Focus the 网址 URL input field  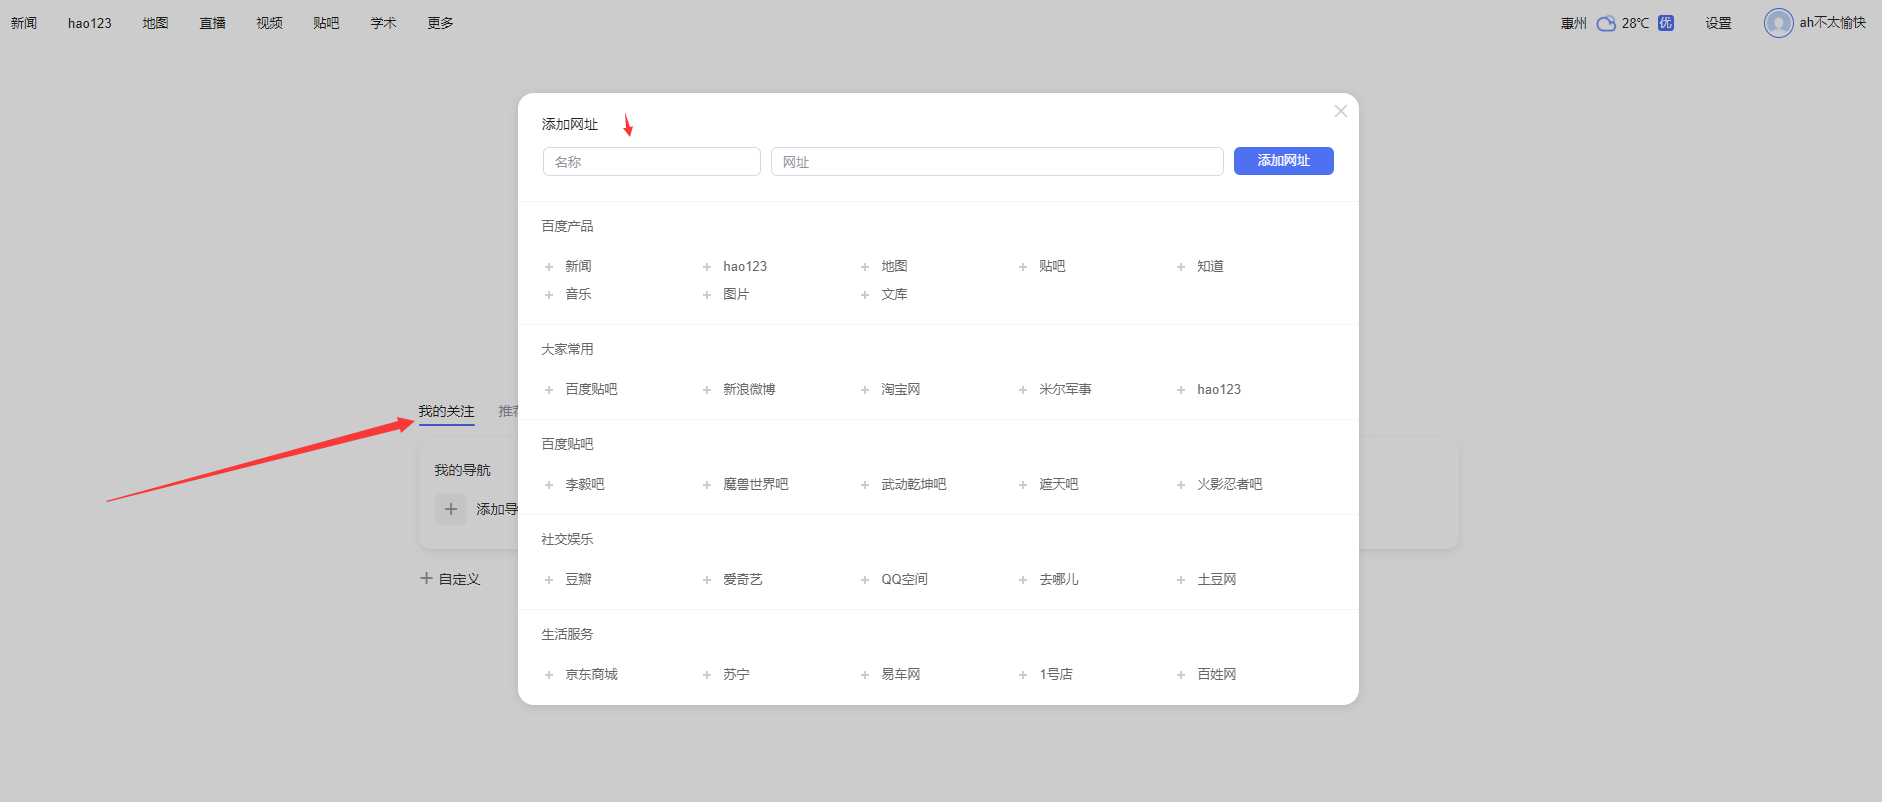click(x=997, y=162)
